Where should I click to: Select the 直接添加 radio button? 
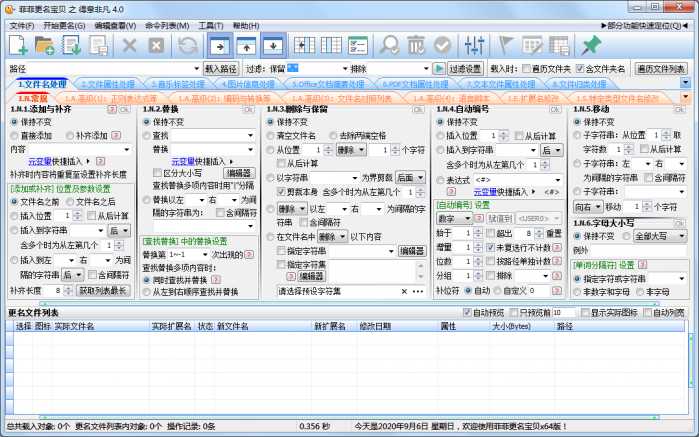(x=15, y=135)
